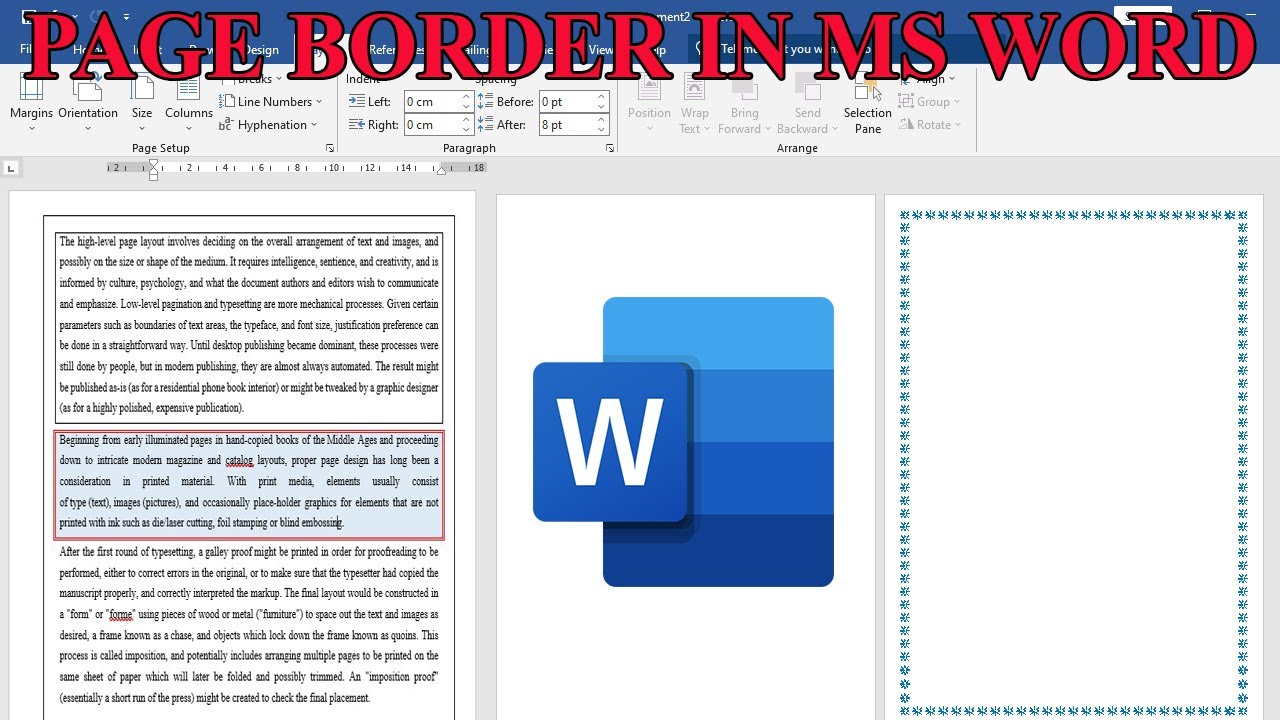Click the Indent Right icon
This screenshot has height=720, width=1280.
point(356,125)
